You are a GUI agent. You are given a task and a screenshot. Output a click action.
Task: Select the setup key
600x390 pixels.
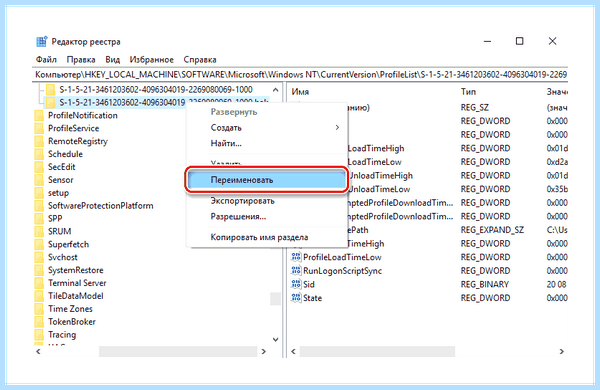[58, 193]
